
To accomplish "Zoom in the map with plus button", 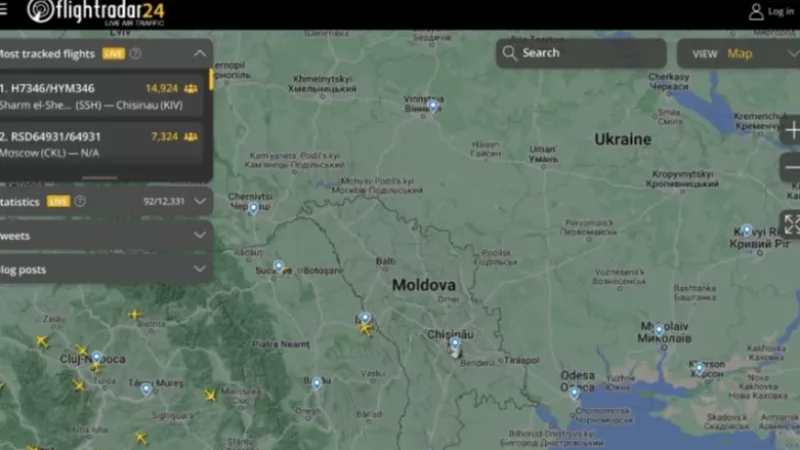I will click(x=791, y=132).
